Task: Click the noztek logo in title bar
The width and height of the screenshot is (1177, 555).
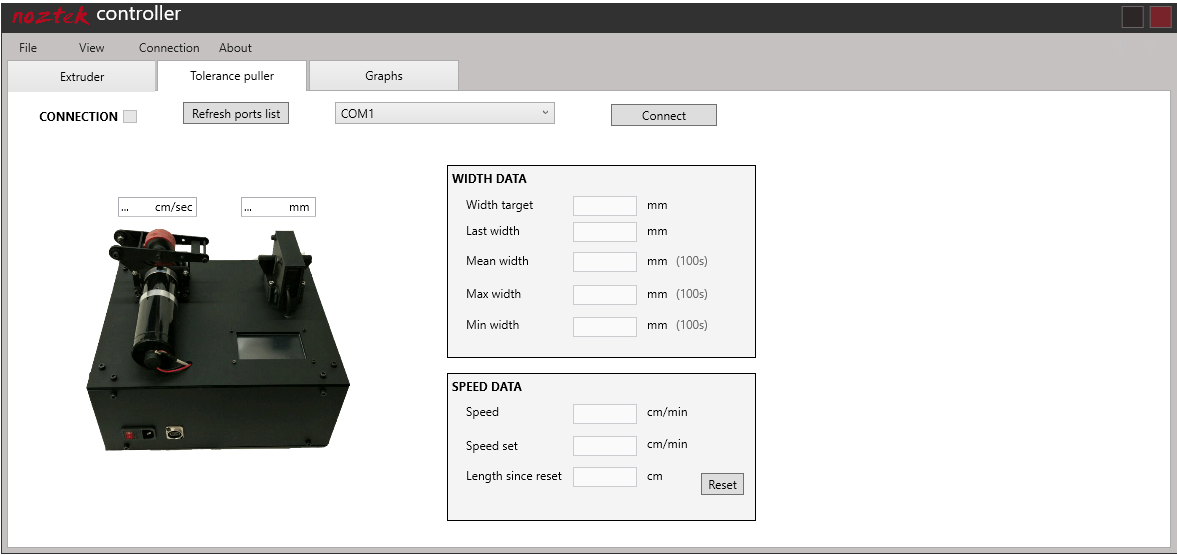Action: tap(50, 16)
